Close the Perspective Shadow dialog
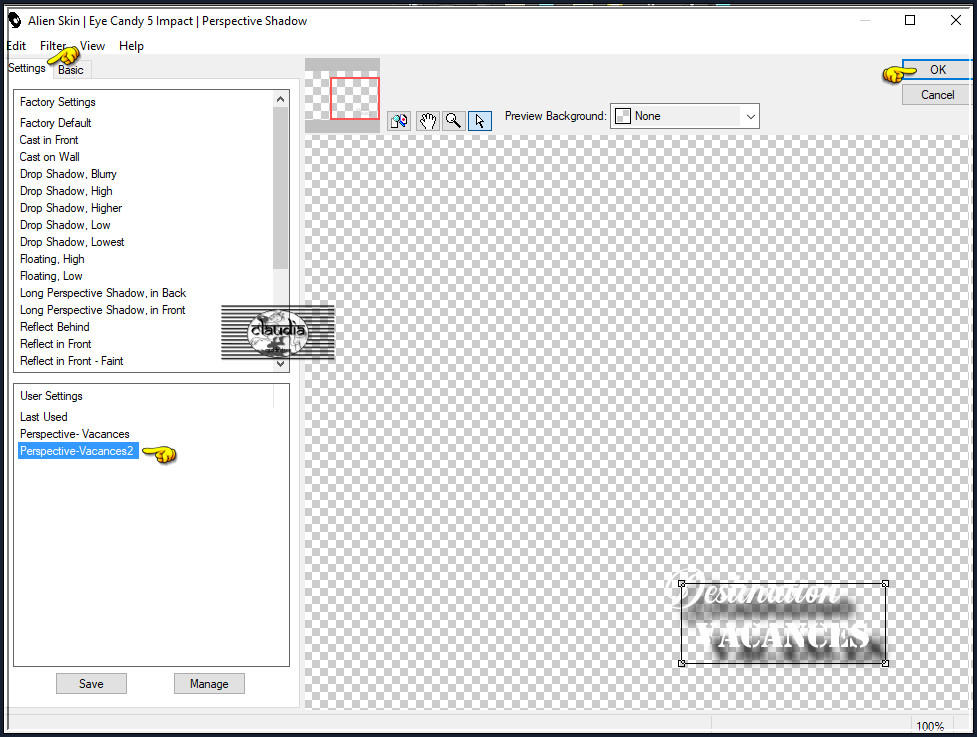 [955, 21]
